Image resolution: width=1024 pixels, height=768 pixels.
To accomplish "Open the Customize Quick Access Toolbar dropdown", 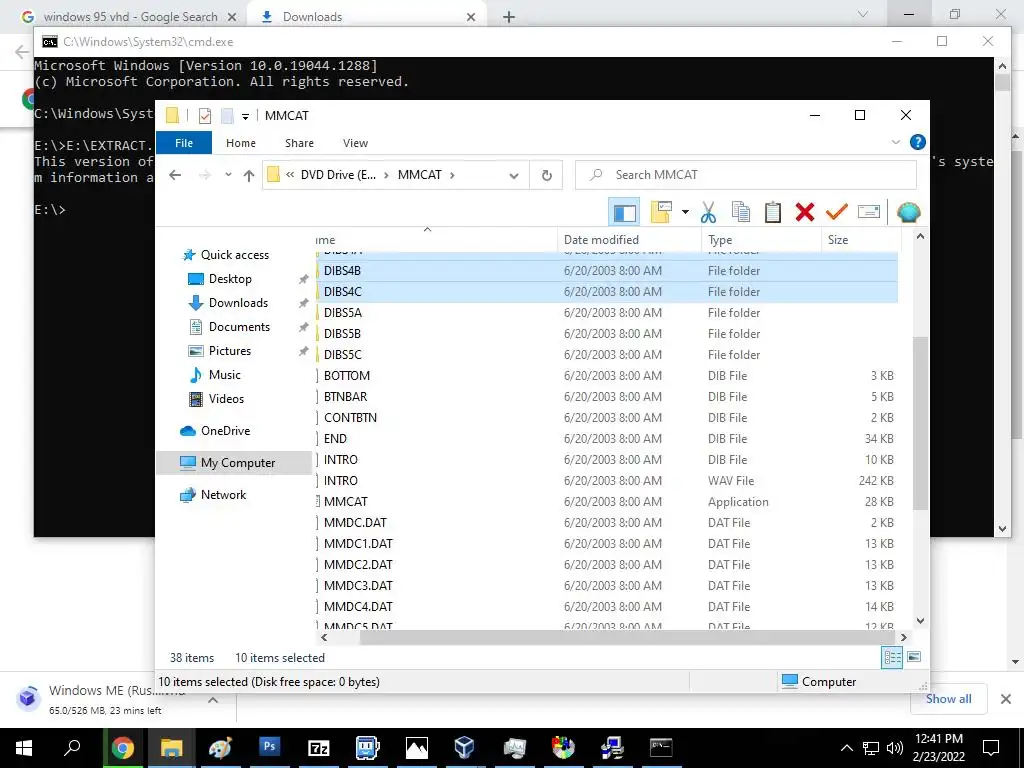I will pyautogui.click(x=245, y=116).
